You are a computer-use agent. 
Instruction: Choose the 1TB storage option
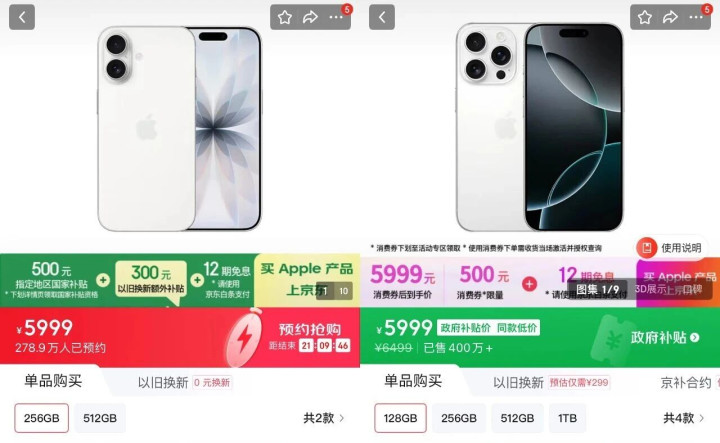(x=567, y=418)
